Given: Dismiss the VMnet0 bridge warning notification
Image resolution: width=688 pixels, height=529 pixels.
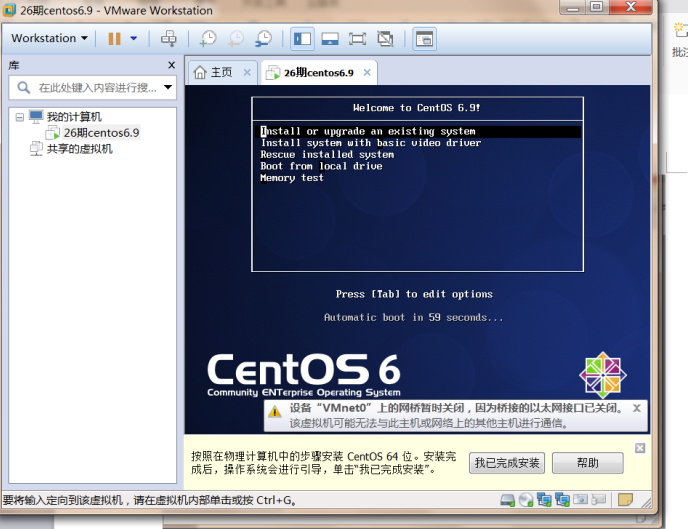Looking at the screenshot, I should click(637, 408).
